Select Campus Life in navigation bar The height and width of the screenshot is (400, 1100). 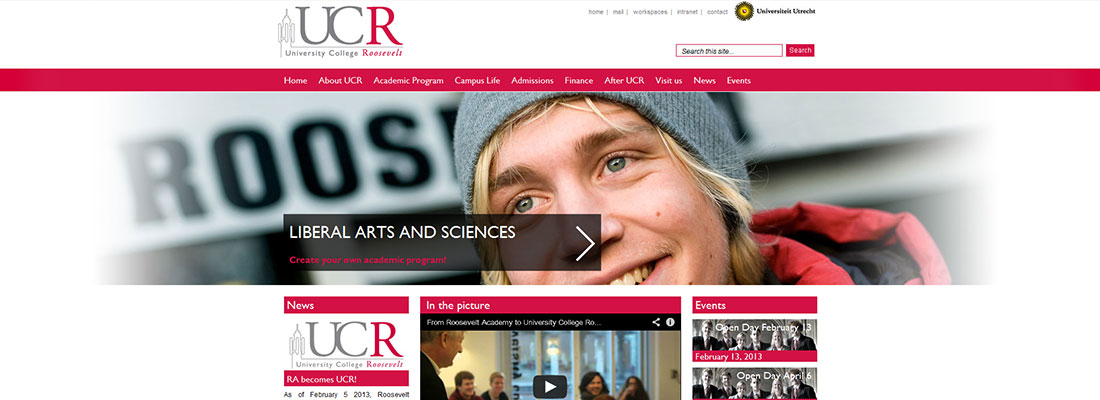(x=477, y=81)
